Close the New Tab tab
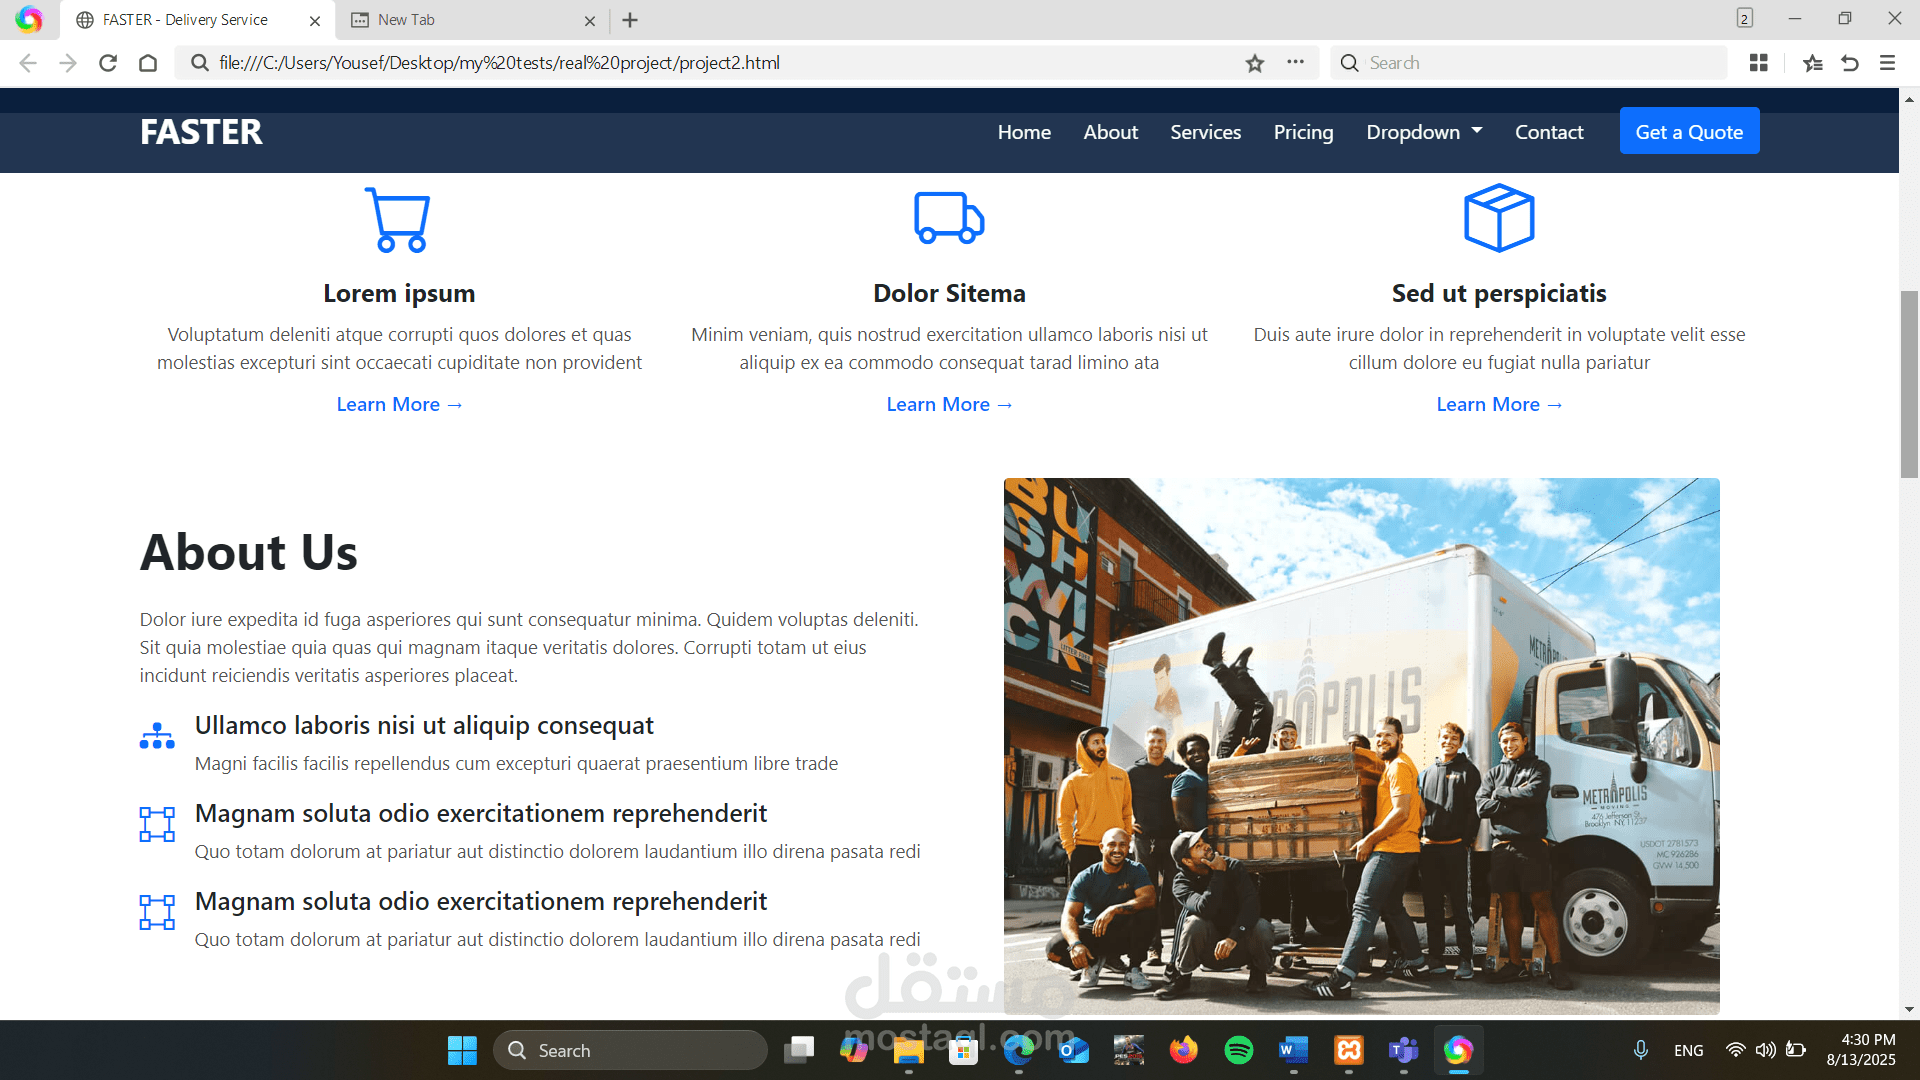 click(x=590, y=21)
